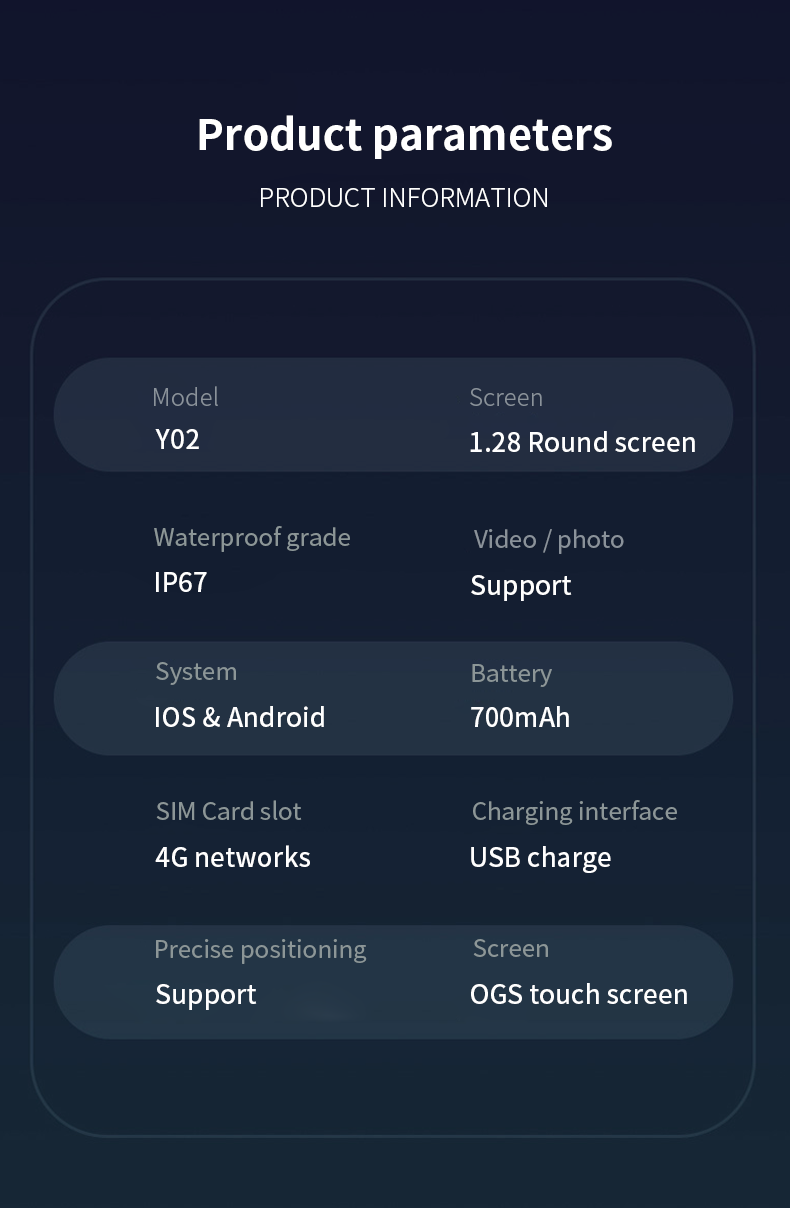Click Support under Video / photo
Viewport: 790px width, 1208px height.
(520, 586)
